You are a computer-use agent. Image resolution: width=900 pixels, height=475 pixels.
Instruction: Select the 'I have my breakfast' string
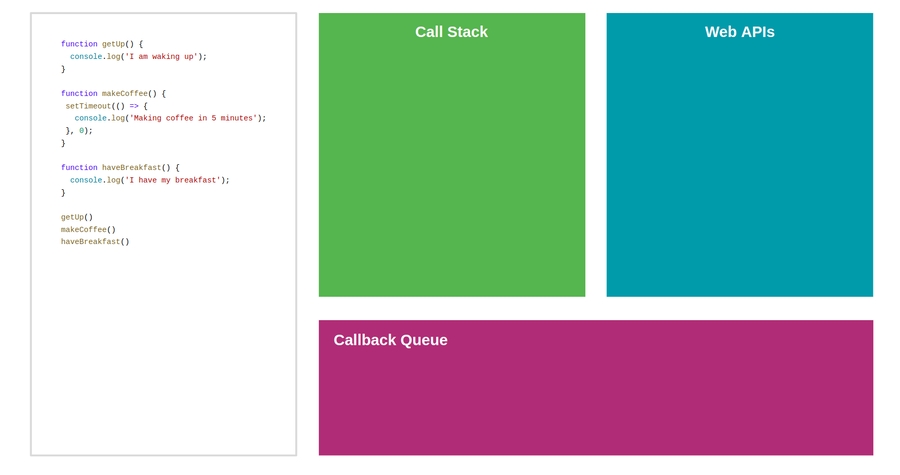172,180
